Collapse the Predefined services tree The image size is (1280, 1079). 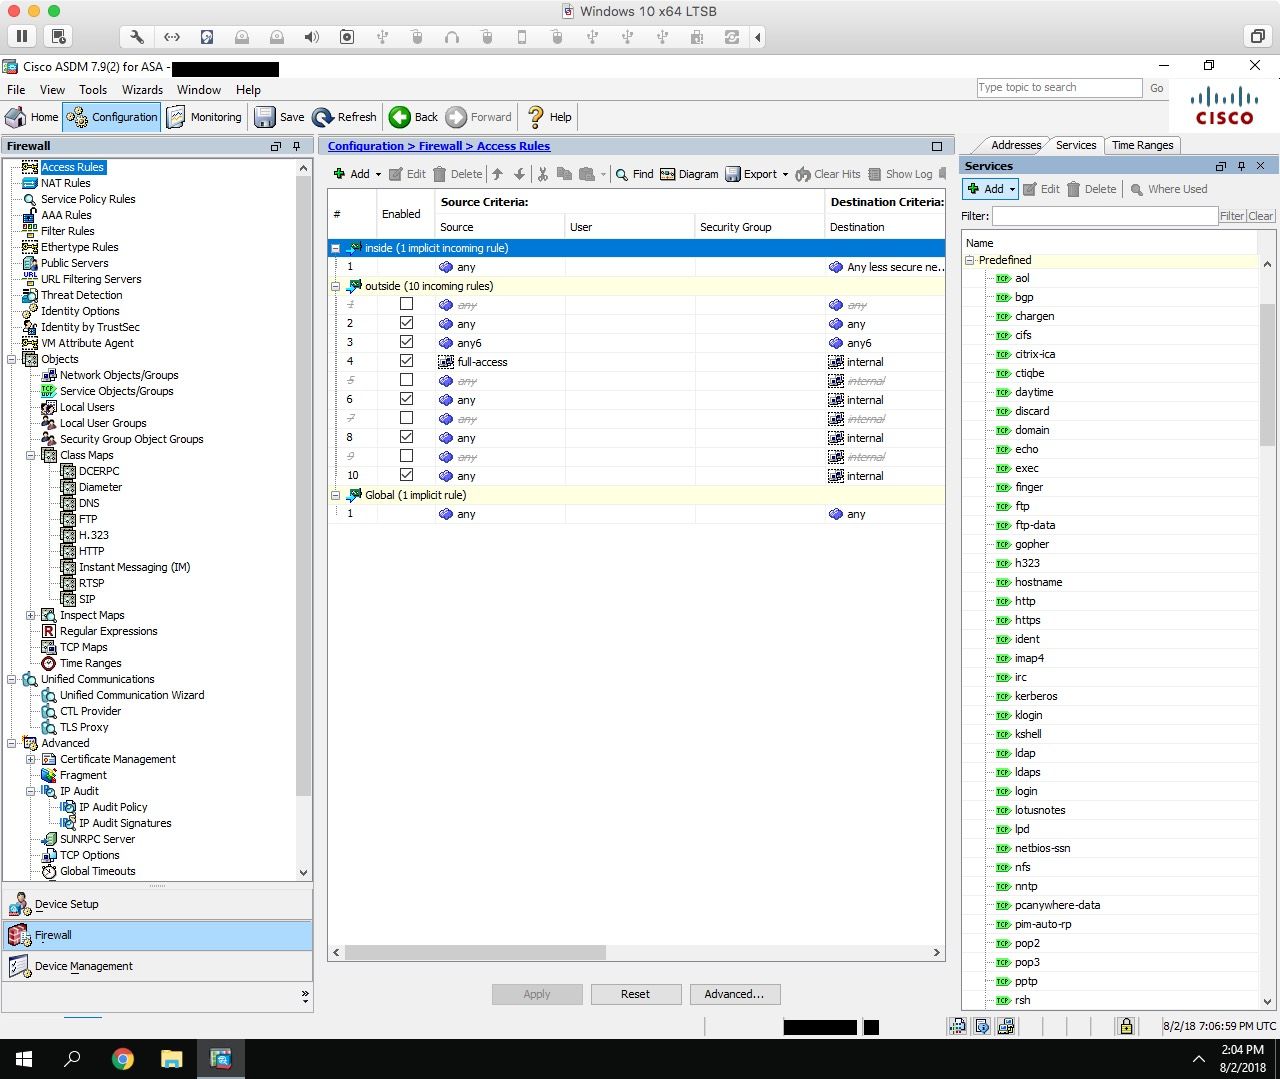point(969,260)
